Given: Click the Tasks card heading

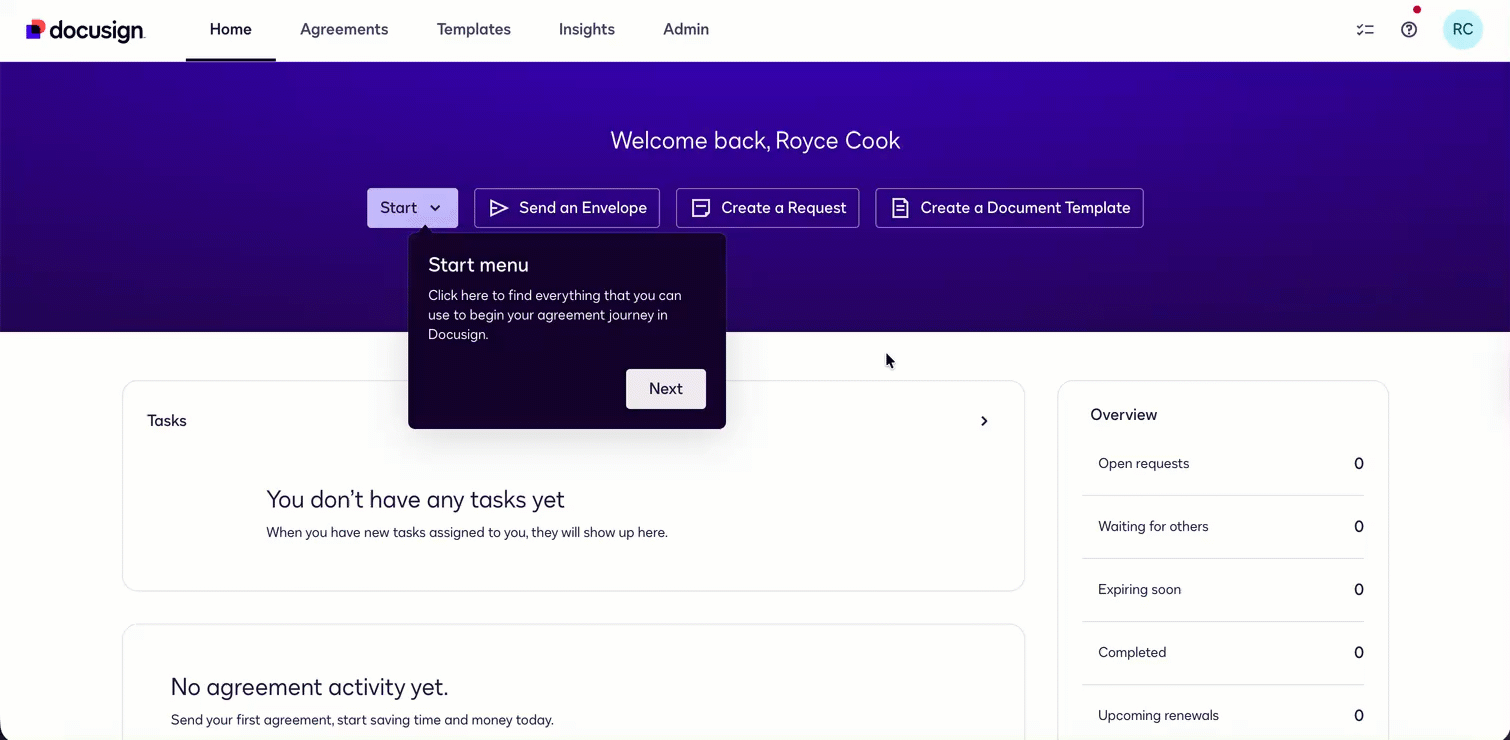Looking at the screenshot, I should pyautogui.click(x=167, y=421).
